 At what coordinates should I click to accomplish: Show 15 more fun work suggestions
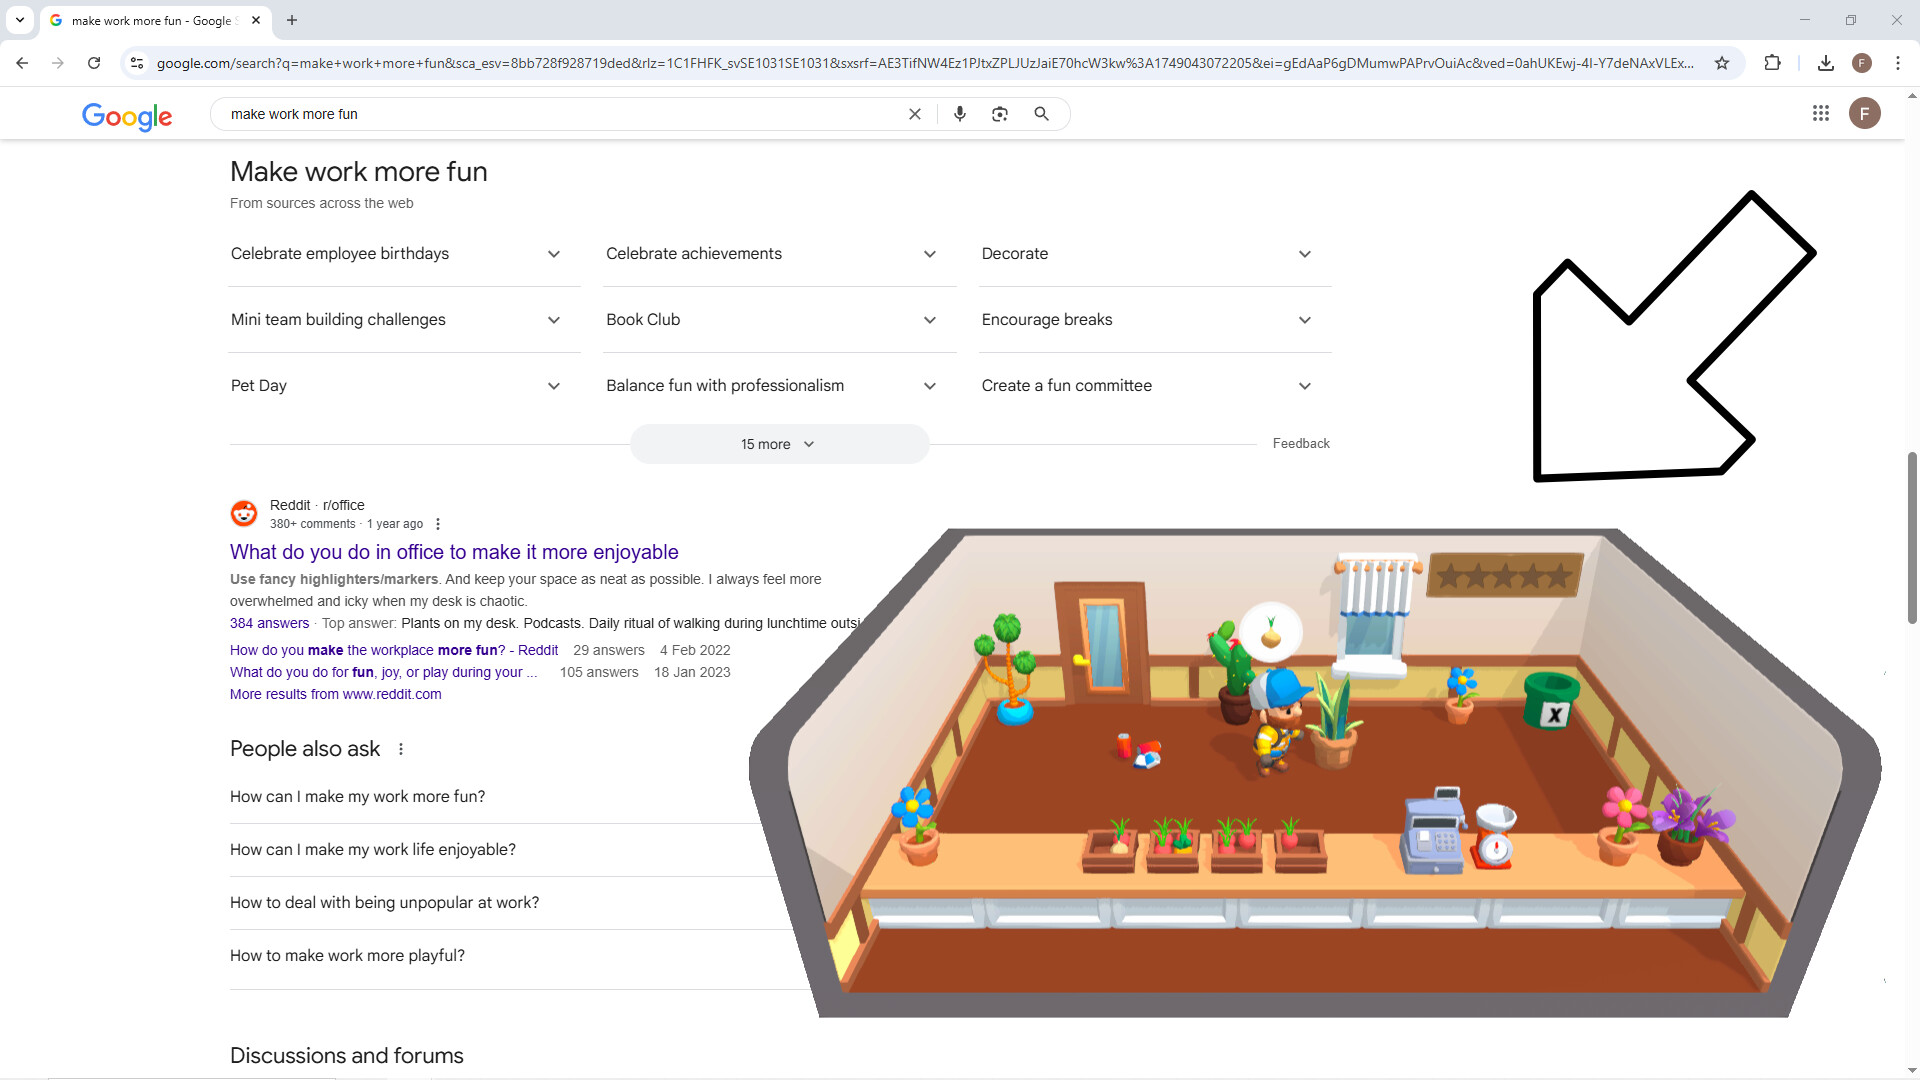tap(779, 443)
